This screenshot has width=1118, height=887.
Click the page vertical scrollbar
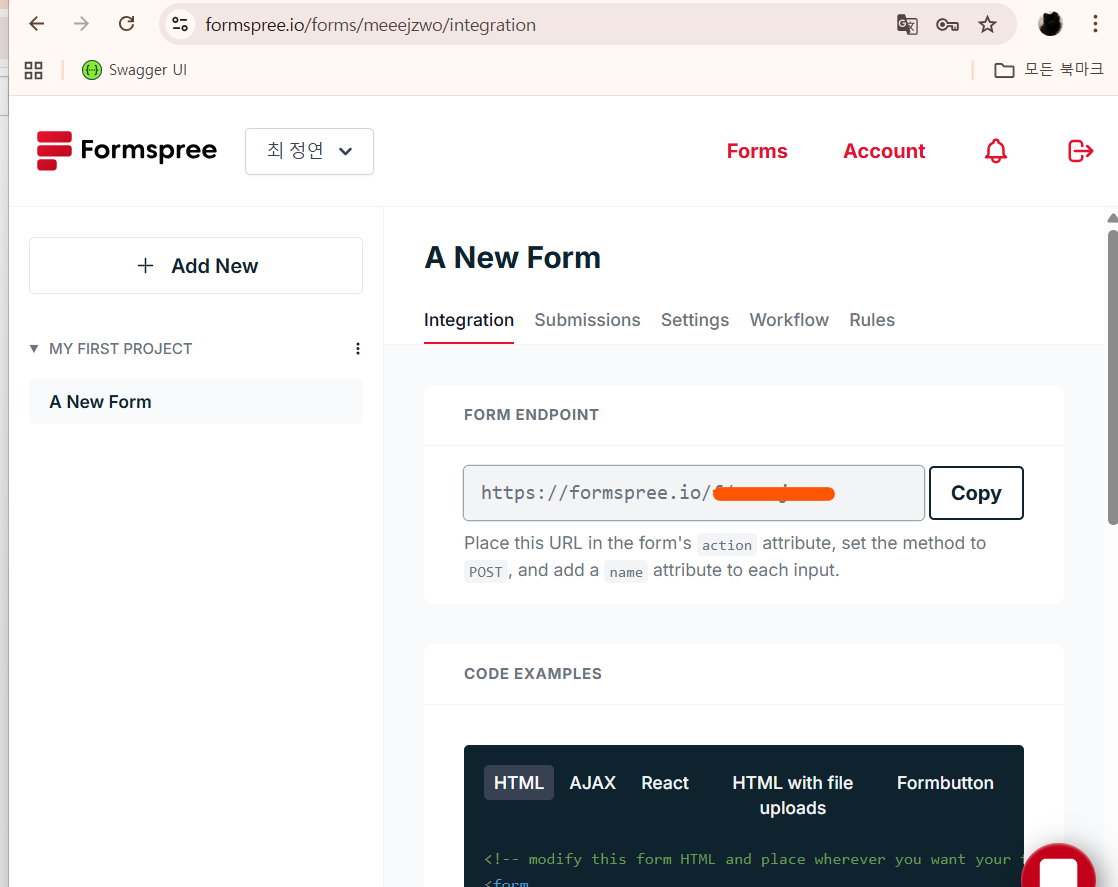[x=1112, y=377]
